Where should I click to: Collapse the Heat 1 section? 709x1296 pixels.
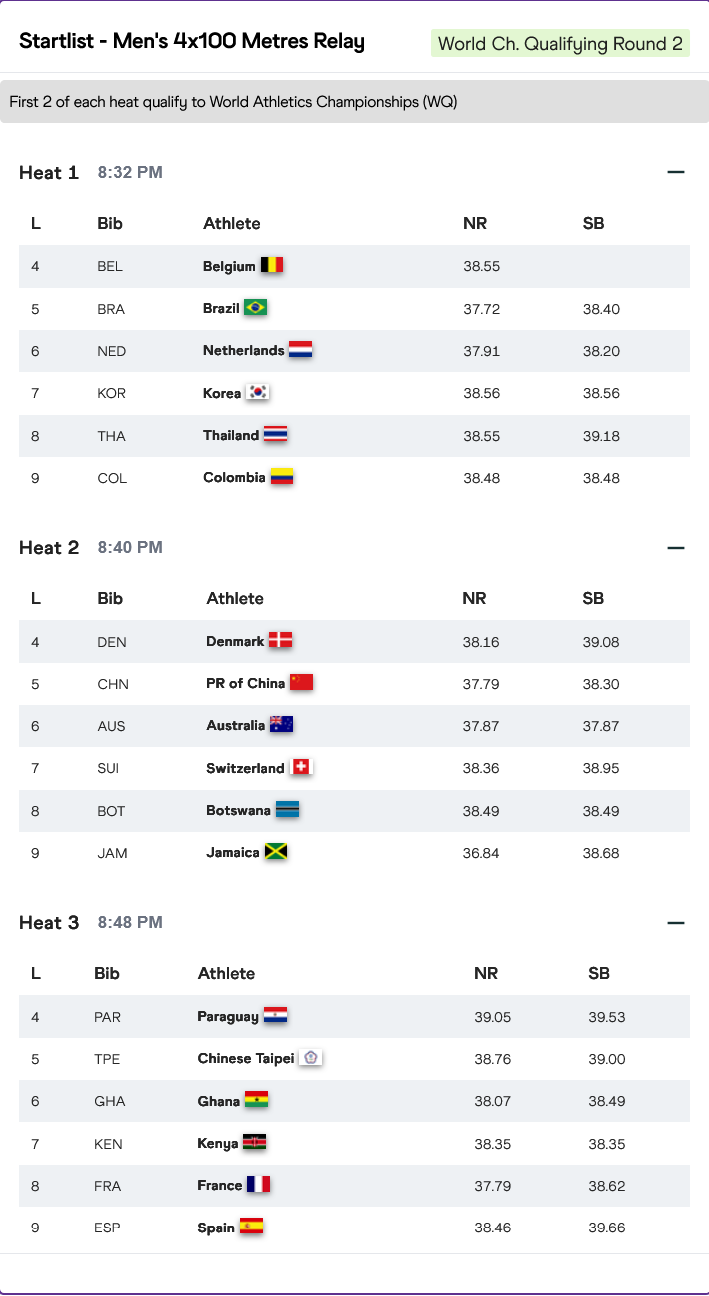(676, 172)
